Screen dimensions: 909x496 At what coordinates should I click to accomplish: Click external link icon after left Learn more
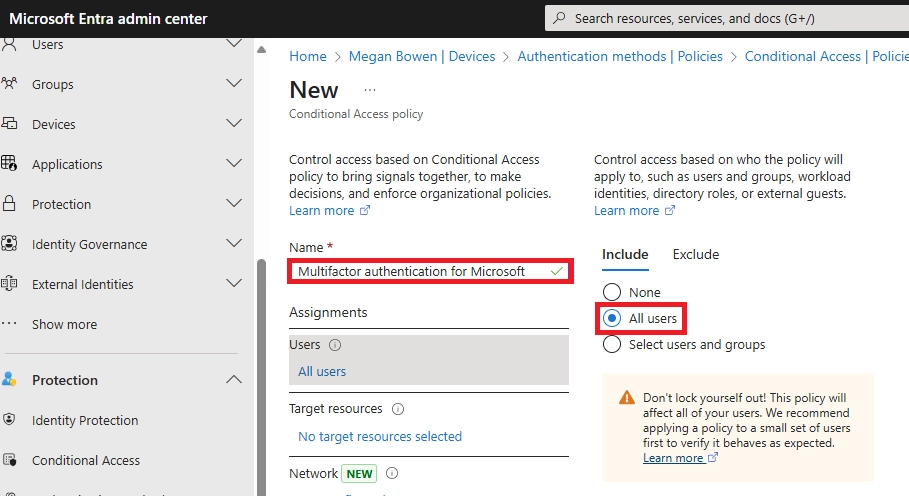coord(365,210)
